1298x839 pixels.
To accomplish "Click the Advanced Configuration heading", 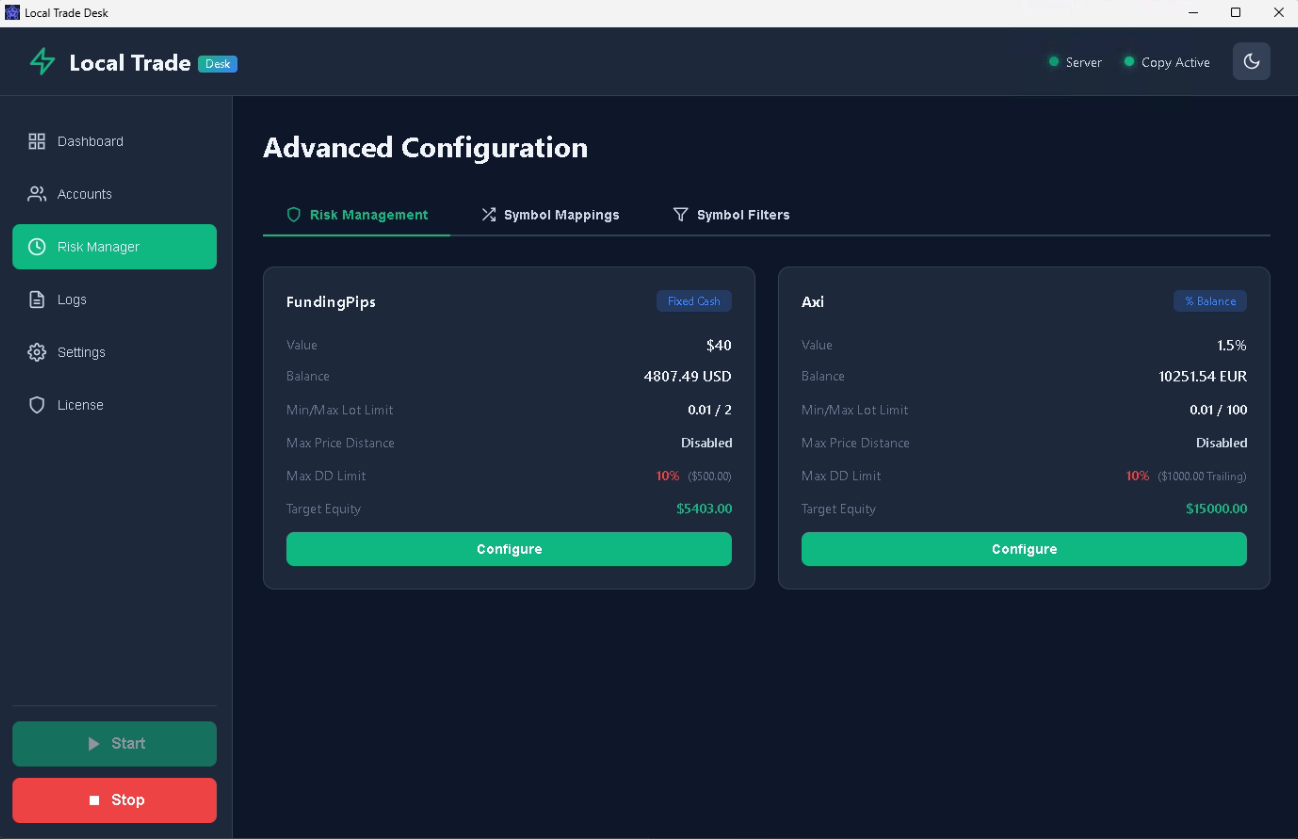I will click(x=425, y=148).
